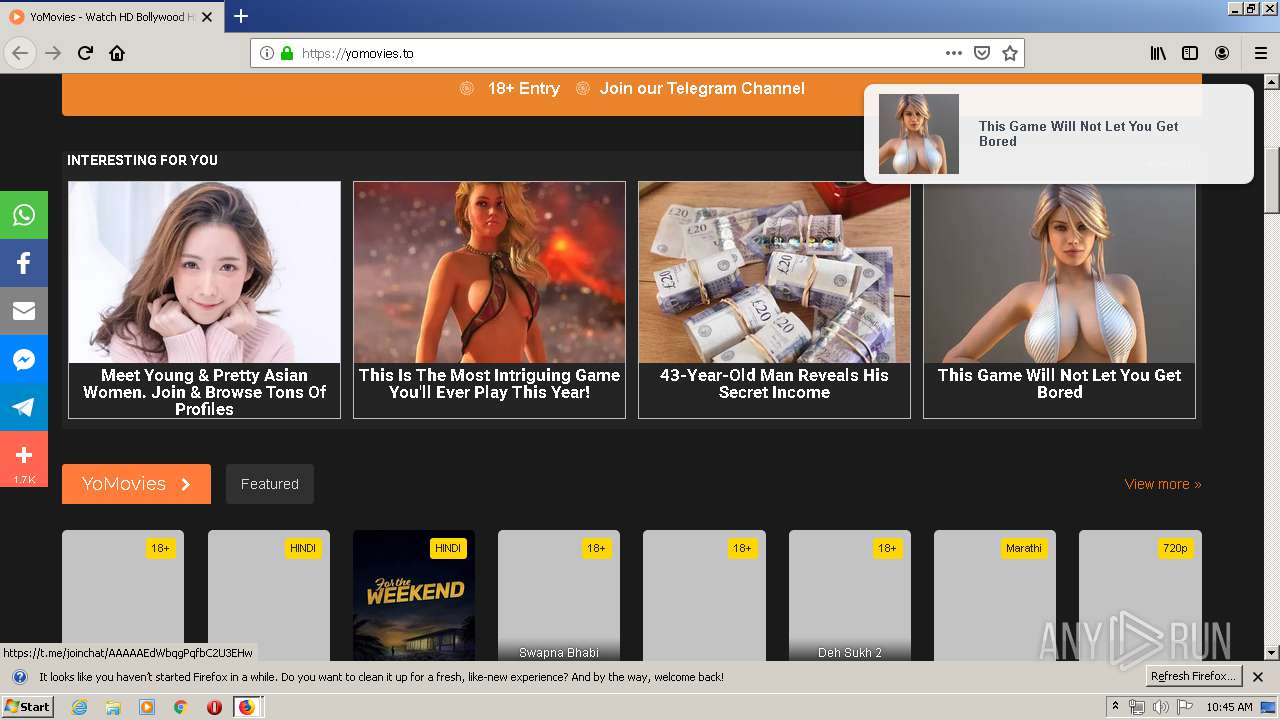Viewport: 1280px width, 720px height.
Task: Open more sharing options plus button
Action: (24, 459)
